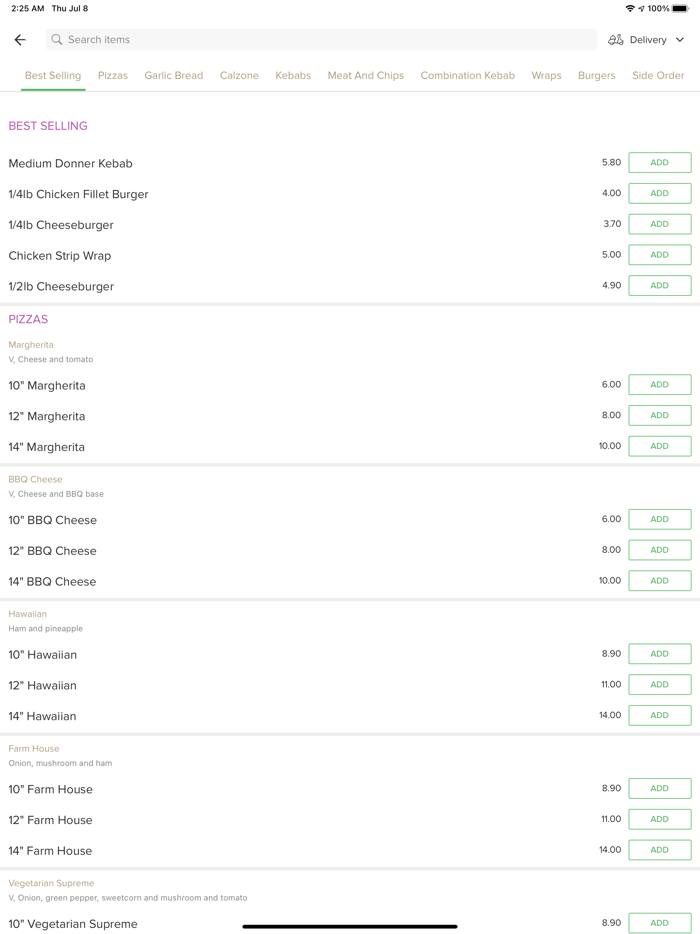Add Medium Donner Kebab to order
Image resolution: width=700 pixels, height=934 pixels.
pyautogui.click(x=659, y=163)
